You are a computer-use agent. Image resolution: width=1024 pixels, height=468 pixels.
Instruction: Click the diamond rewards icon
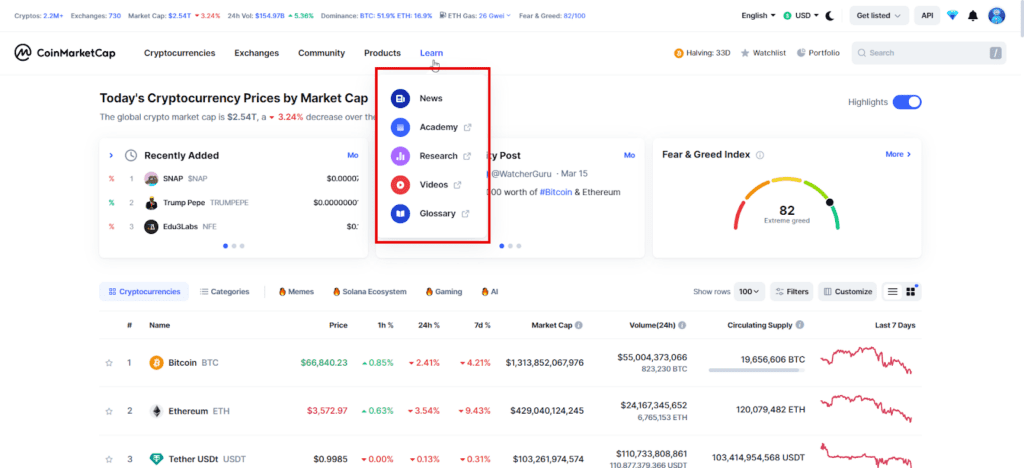point(952,16)
